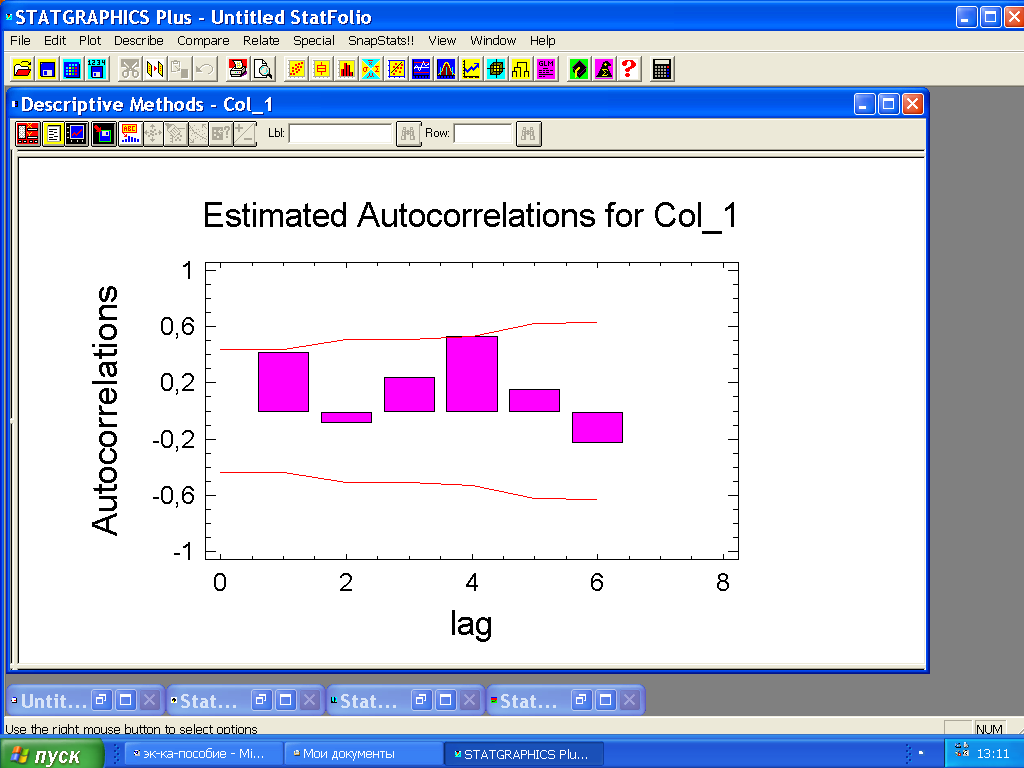Open the histogram bar chart icon
The width and height of the screenshot is (1024, 768).
pyautogui.click(x=346, y=69)
